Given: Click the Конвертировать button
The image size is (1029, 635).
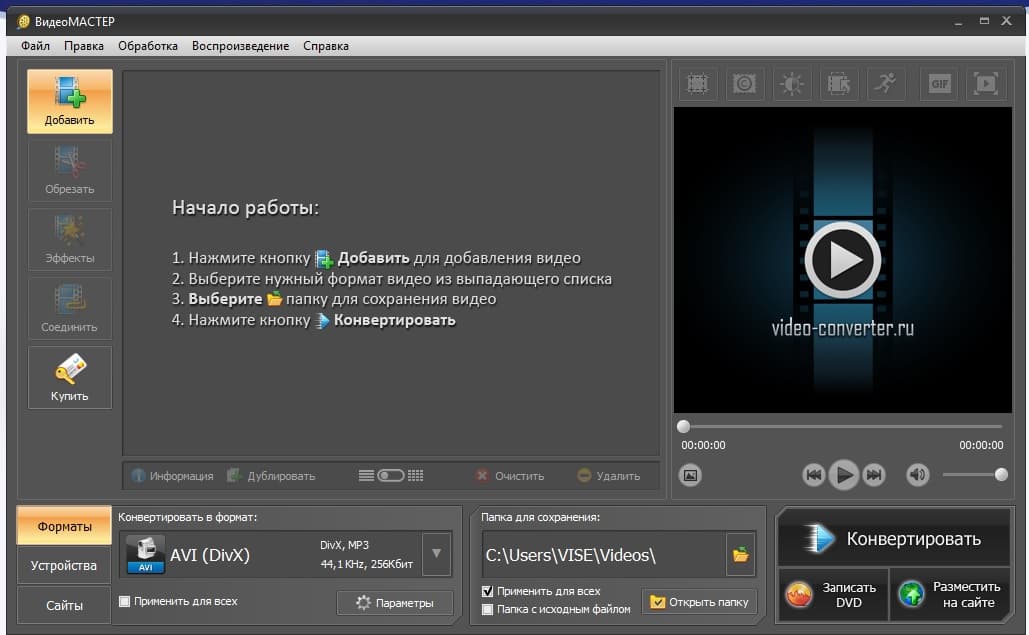Looking at the screenshot, I should (x=894, y=539).
